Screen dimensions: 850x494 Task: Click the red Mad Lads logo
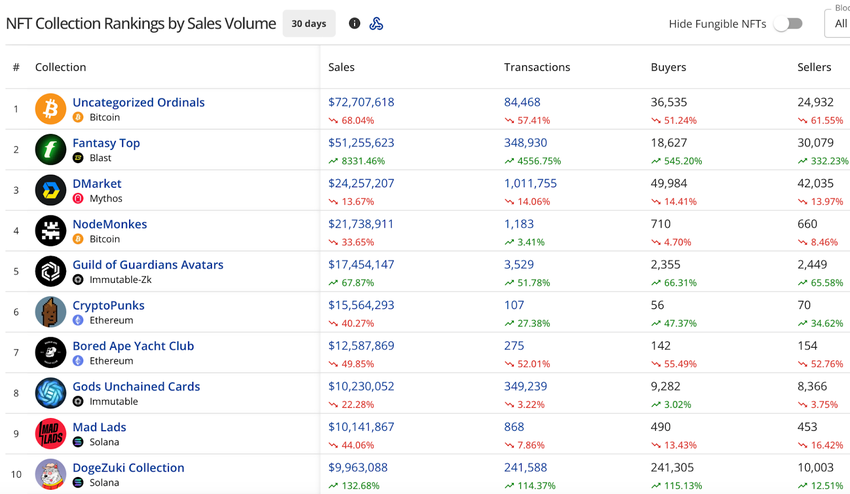coord(50,433)
